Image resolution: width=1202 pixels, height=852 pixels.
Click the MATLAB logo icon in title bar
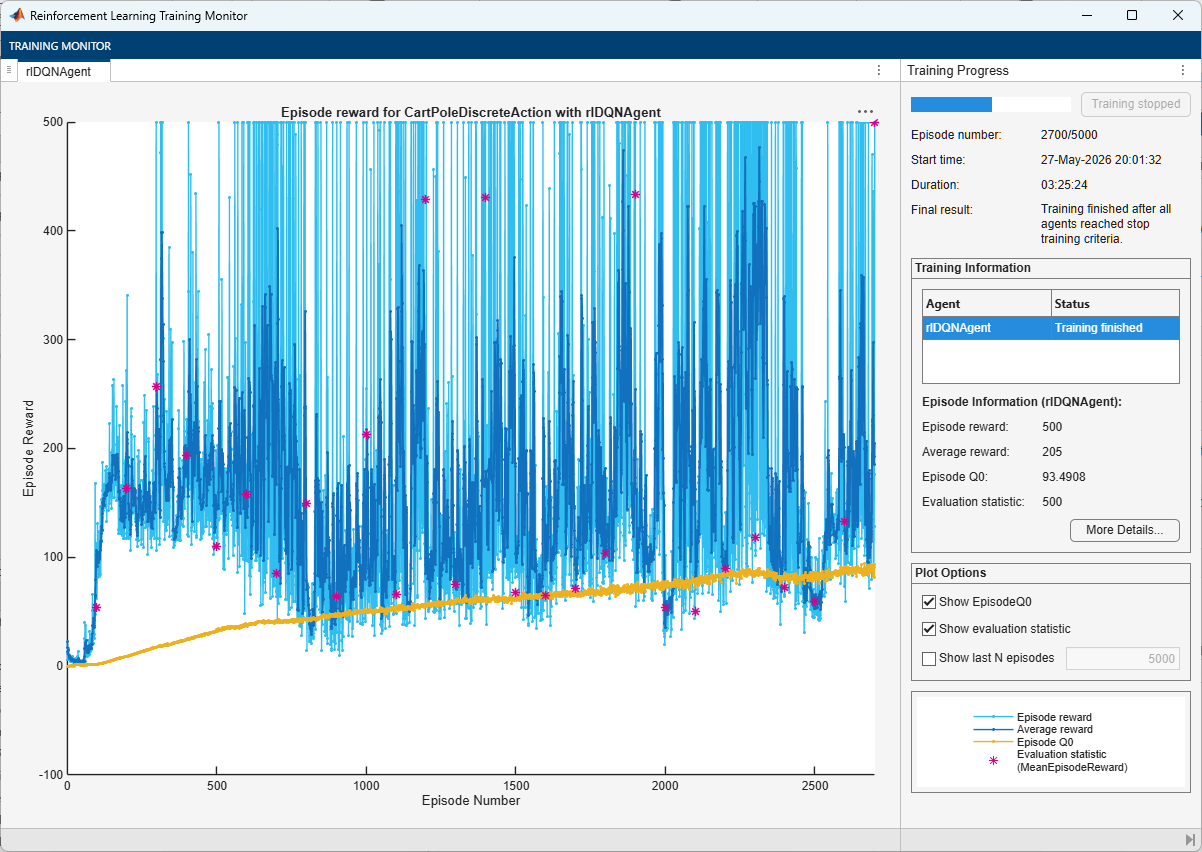pyautogui.click(x=17, y=16)
